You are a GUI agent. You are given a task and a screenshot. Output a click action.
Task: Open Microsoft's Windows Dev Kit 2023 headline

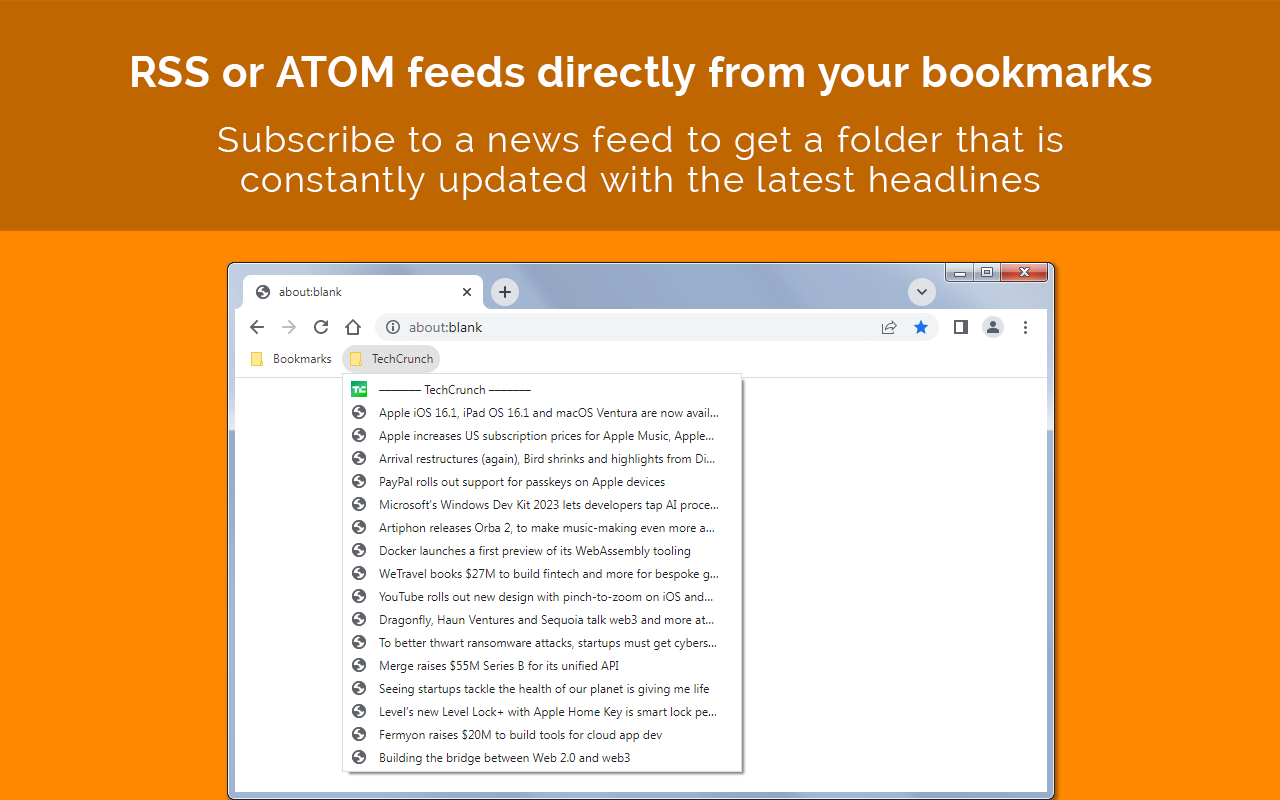pyautogui.click(x=542, y=505)
